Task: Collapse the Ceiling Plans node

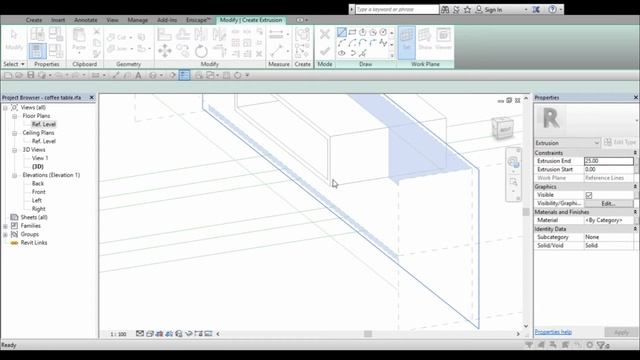Action: [x=15, y=133]
